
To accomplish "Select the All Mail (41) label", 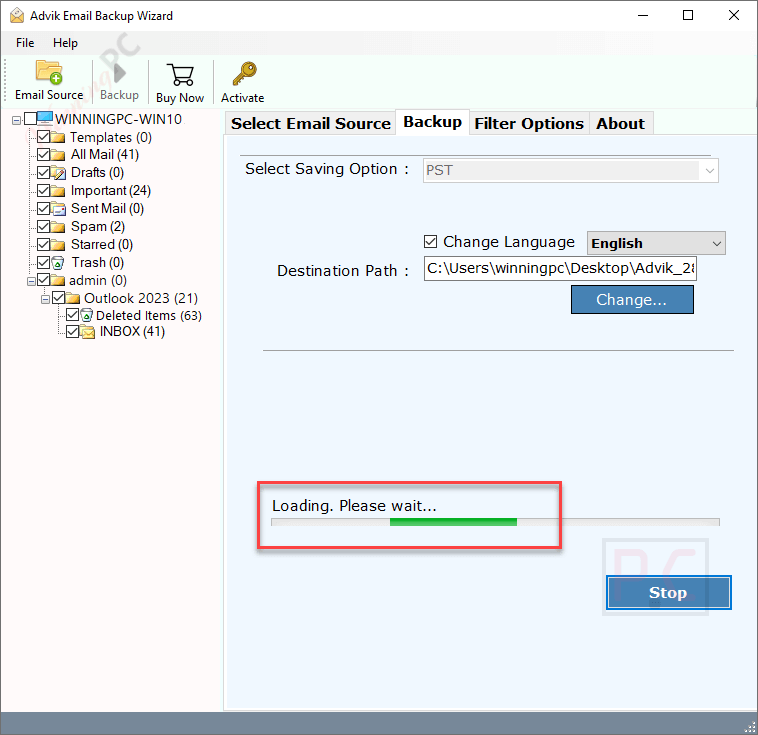I will coord(105,155).
